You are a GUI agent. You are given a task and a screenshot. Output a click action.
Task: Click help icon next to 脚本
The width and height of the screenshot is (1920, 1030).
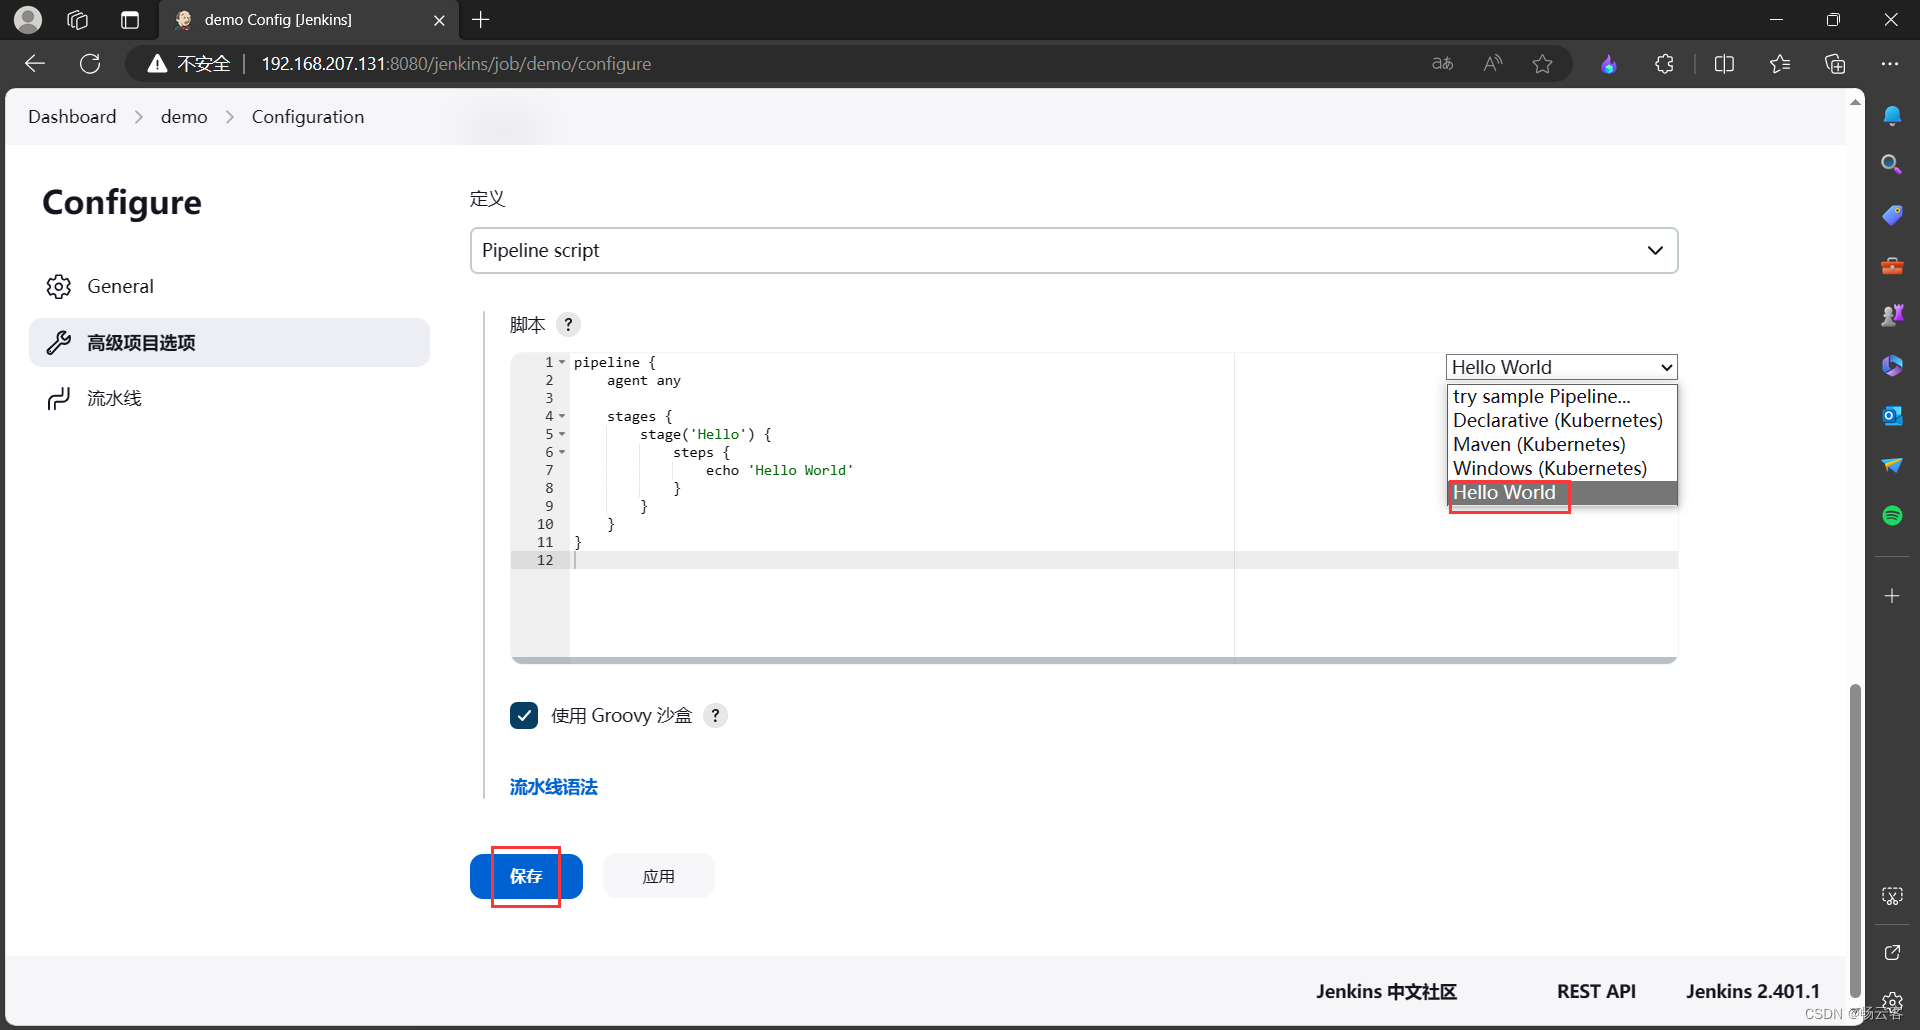(x=568, y=324)
